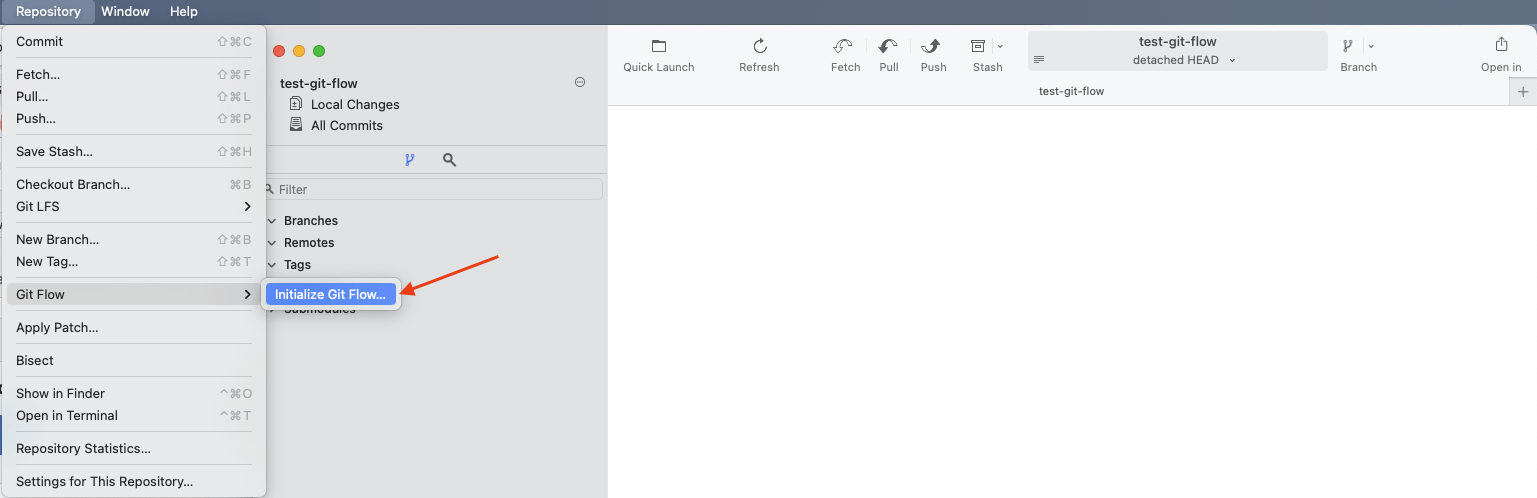Click the Stash toolbar icon

978,46
